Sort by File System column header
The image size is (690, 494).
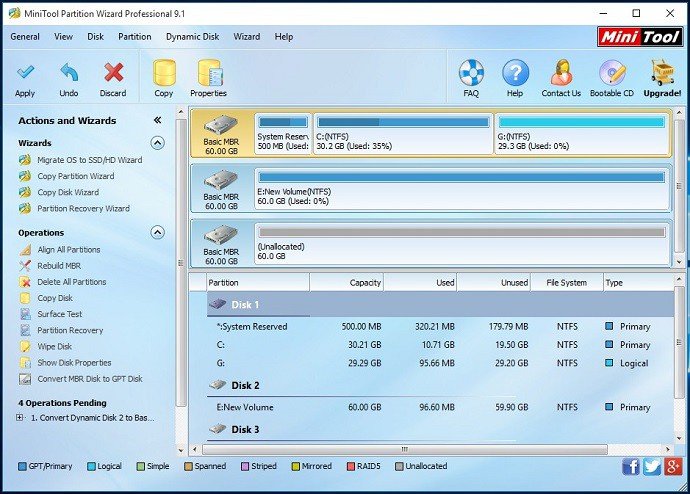pos(567,282)
